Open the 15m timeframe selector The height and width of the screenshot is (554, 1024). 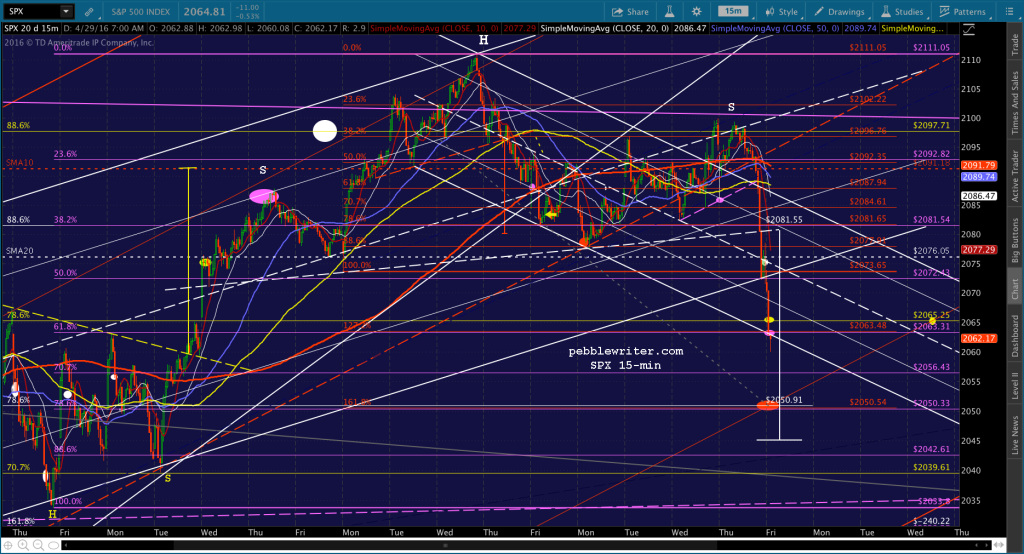point(733,11)
